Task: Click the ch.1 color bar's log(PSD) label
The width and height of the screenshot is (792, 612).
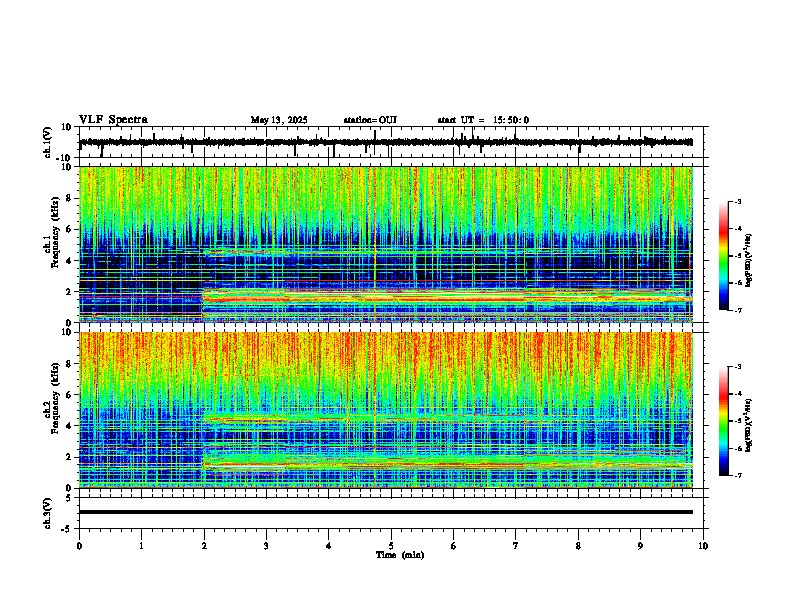Action: pyautogui.click(x=749, y=260)
